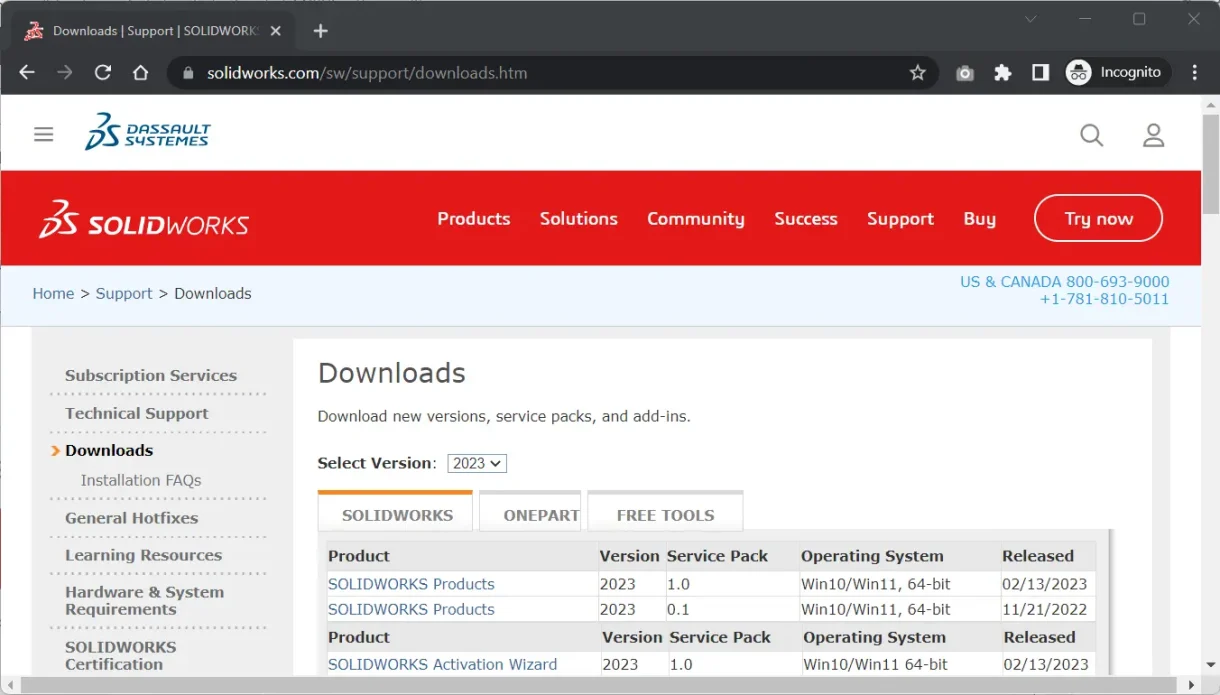Go to Home breadcrumb link
This screenshot has width=1220, height=695.
53,293
